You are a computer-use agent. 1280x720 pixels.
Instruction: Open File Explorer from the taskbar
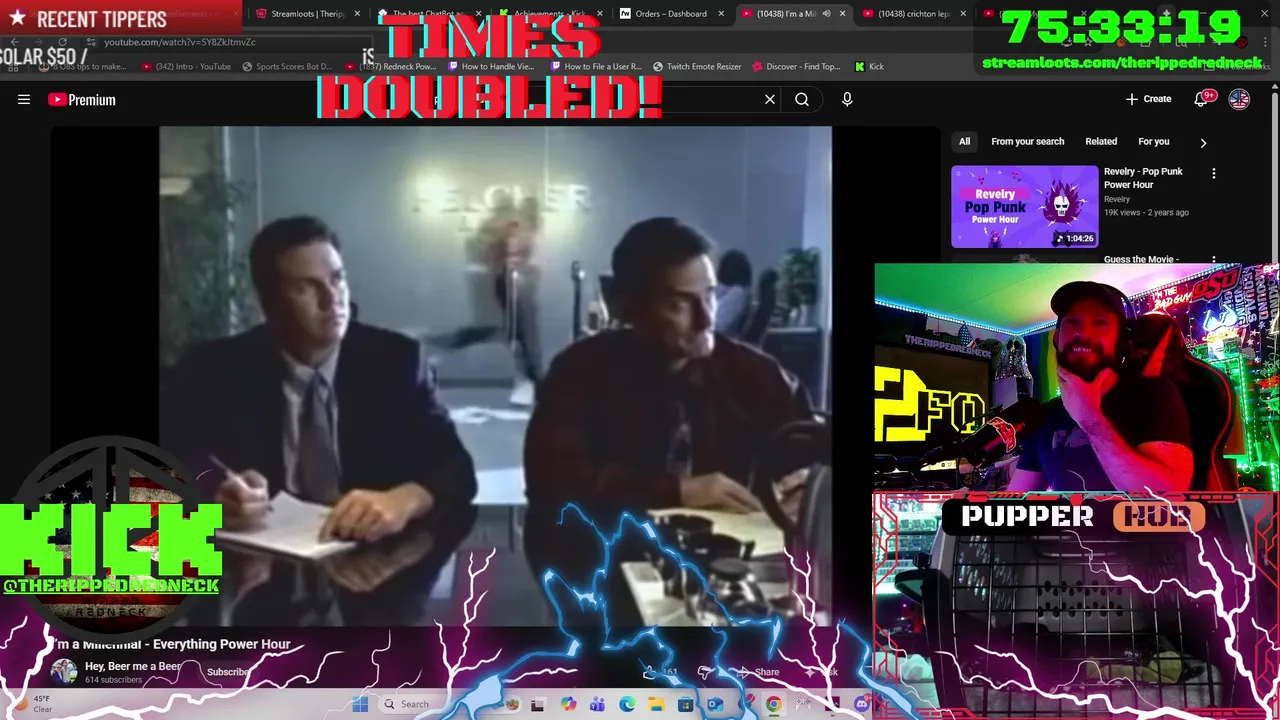[656, 704]
